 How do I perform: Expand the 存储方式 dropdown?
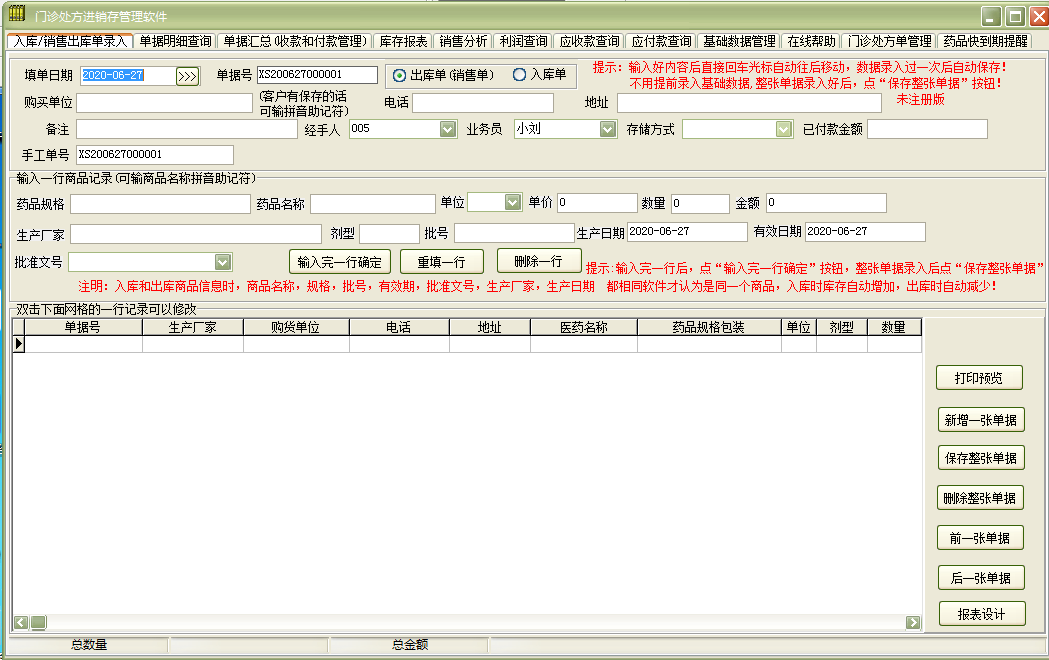pyautogui.click(x=784, y=129)
